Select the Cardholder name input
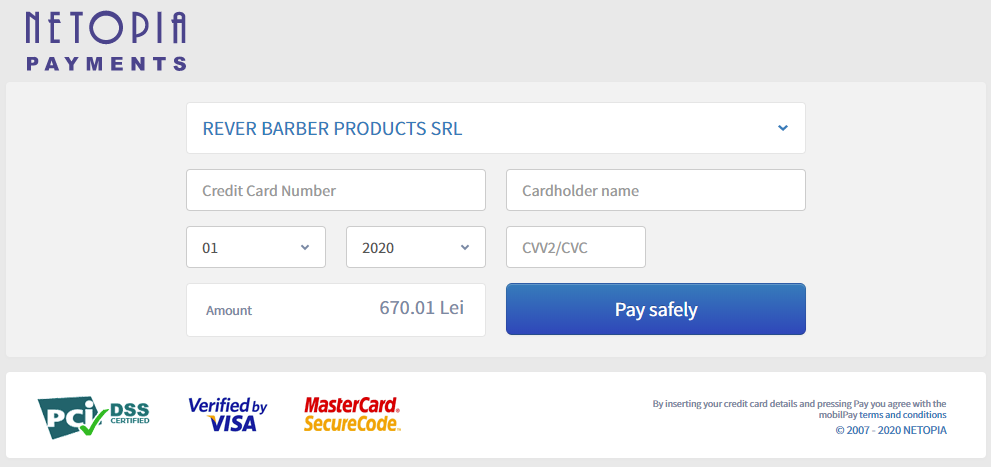 [x=655, y=190]
